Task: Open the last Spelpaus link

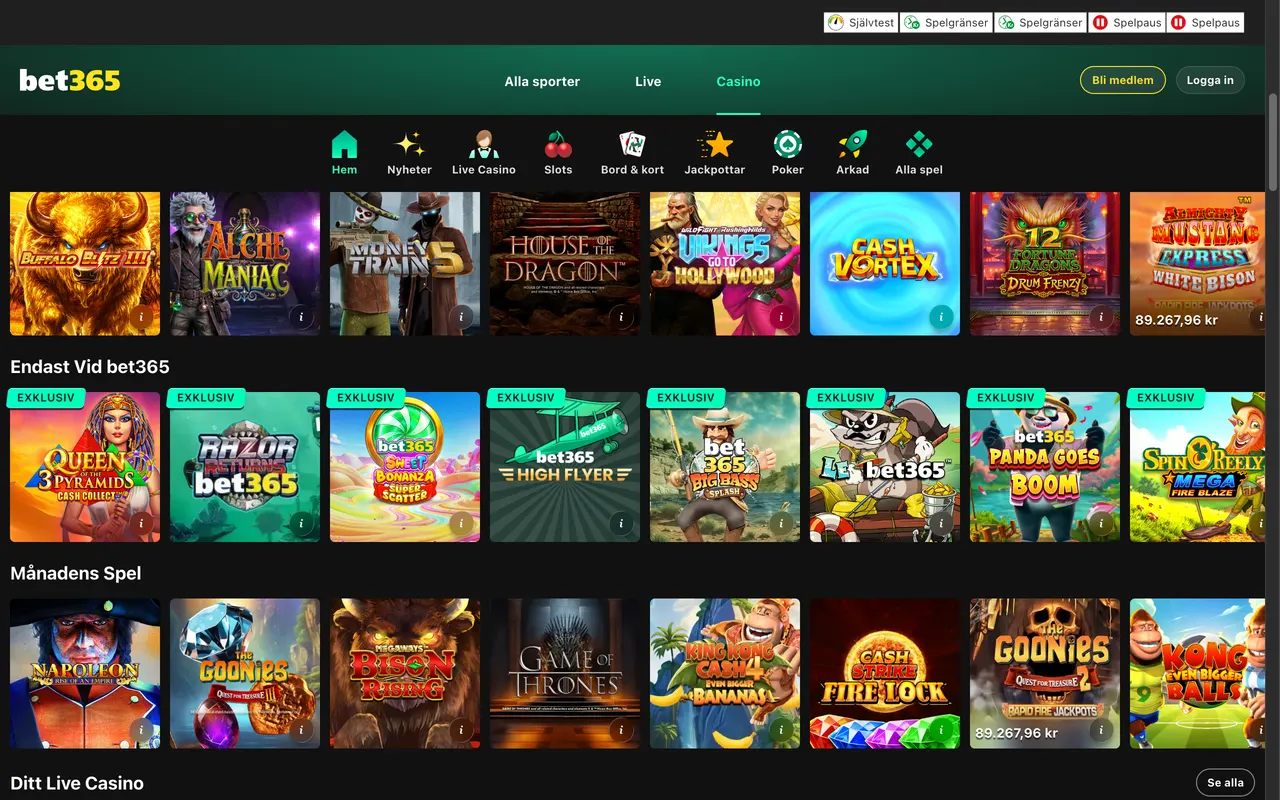Action: tap(1206, 22)
